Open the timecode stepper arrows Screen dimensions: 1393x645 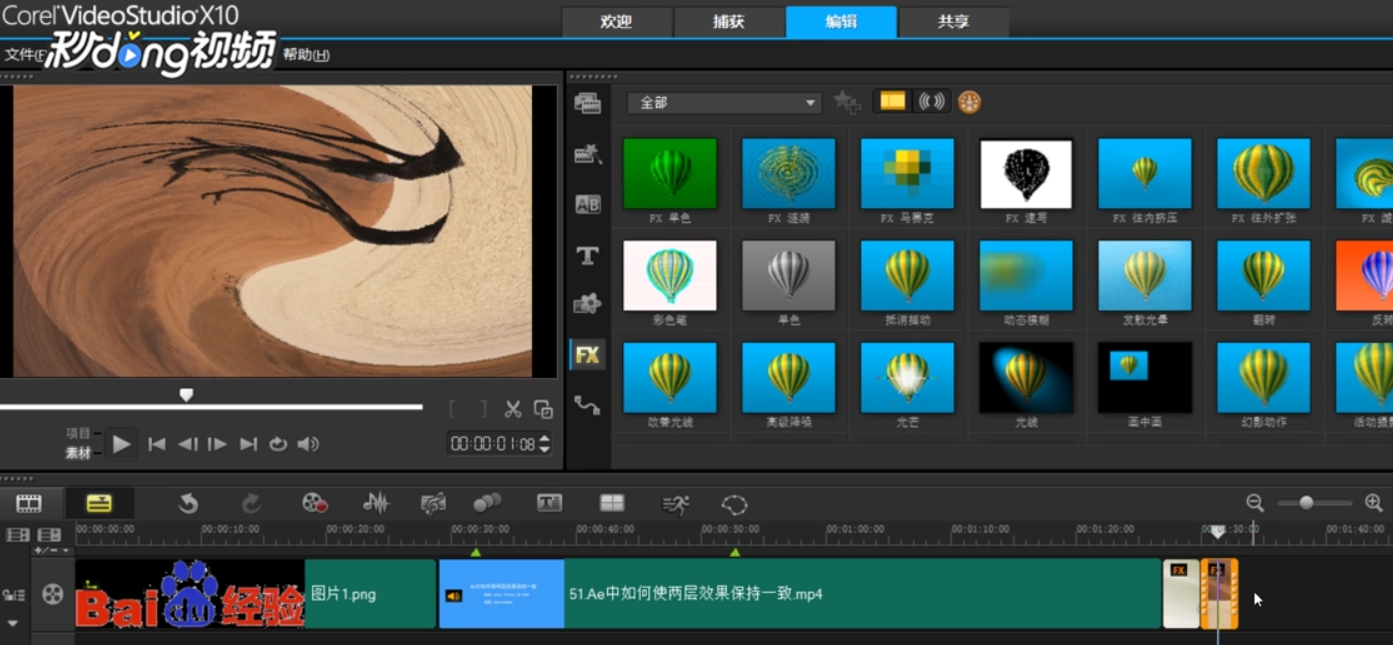[543, 443]
